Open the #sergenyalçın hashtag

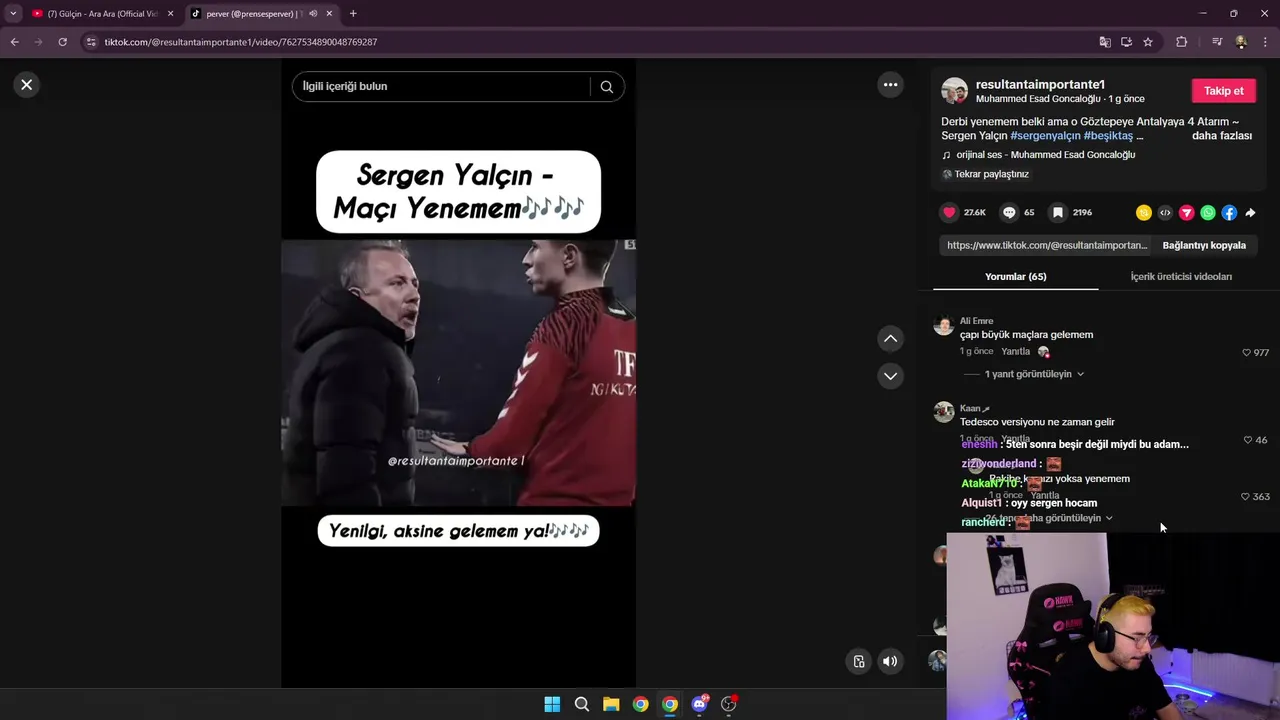coord(1045,136)
